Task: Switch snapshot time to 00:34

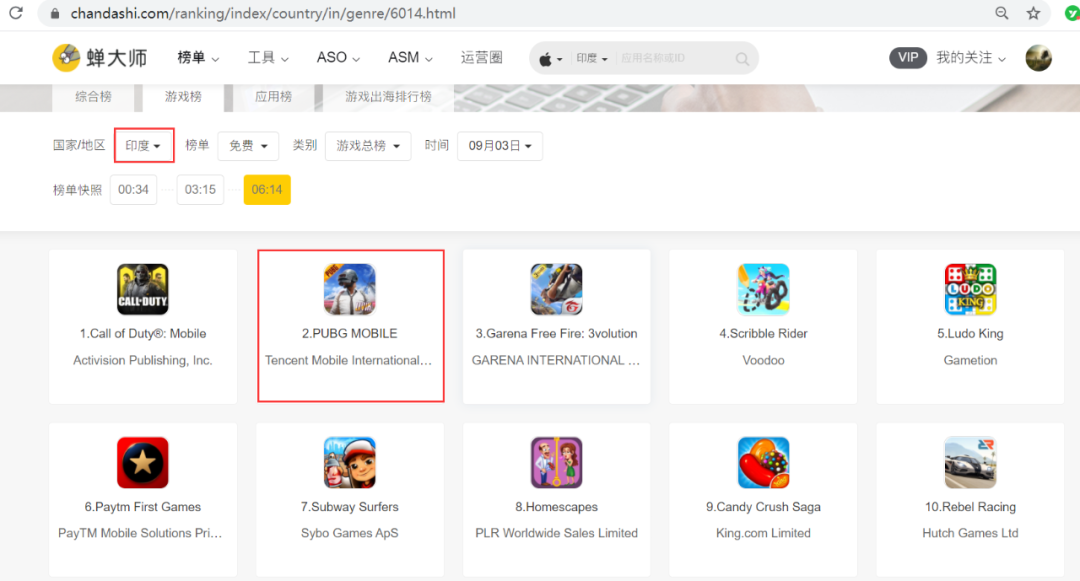Action: 133,189
